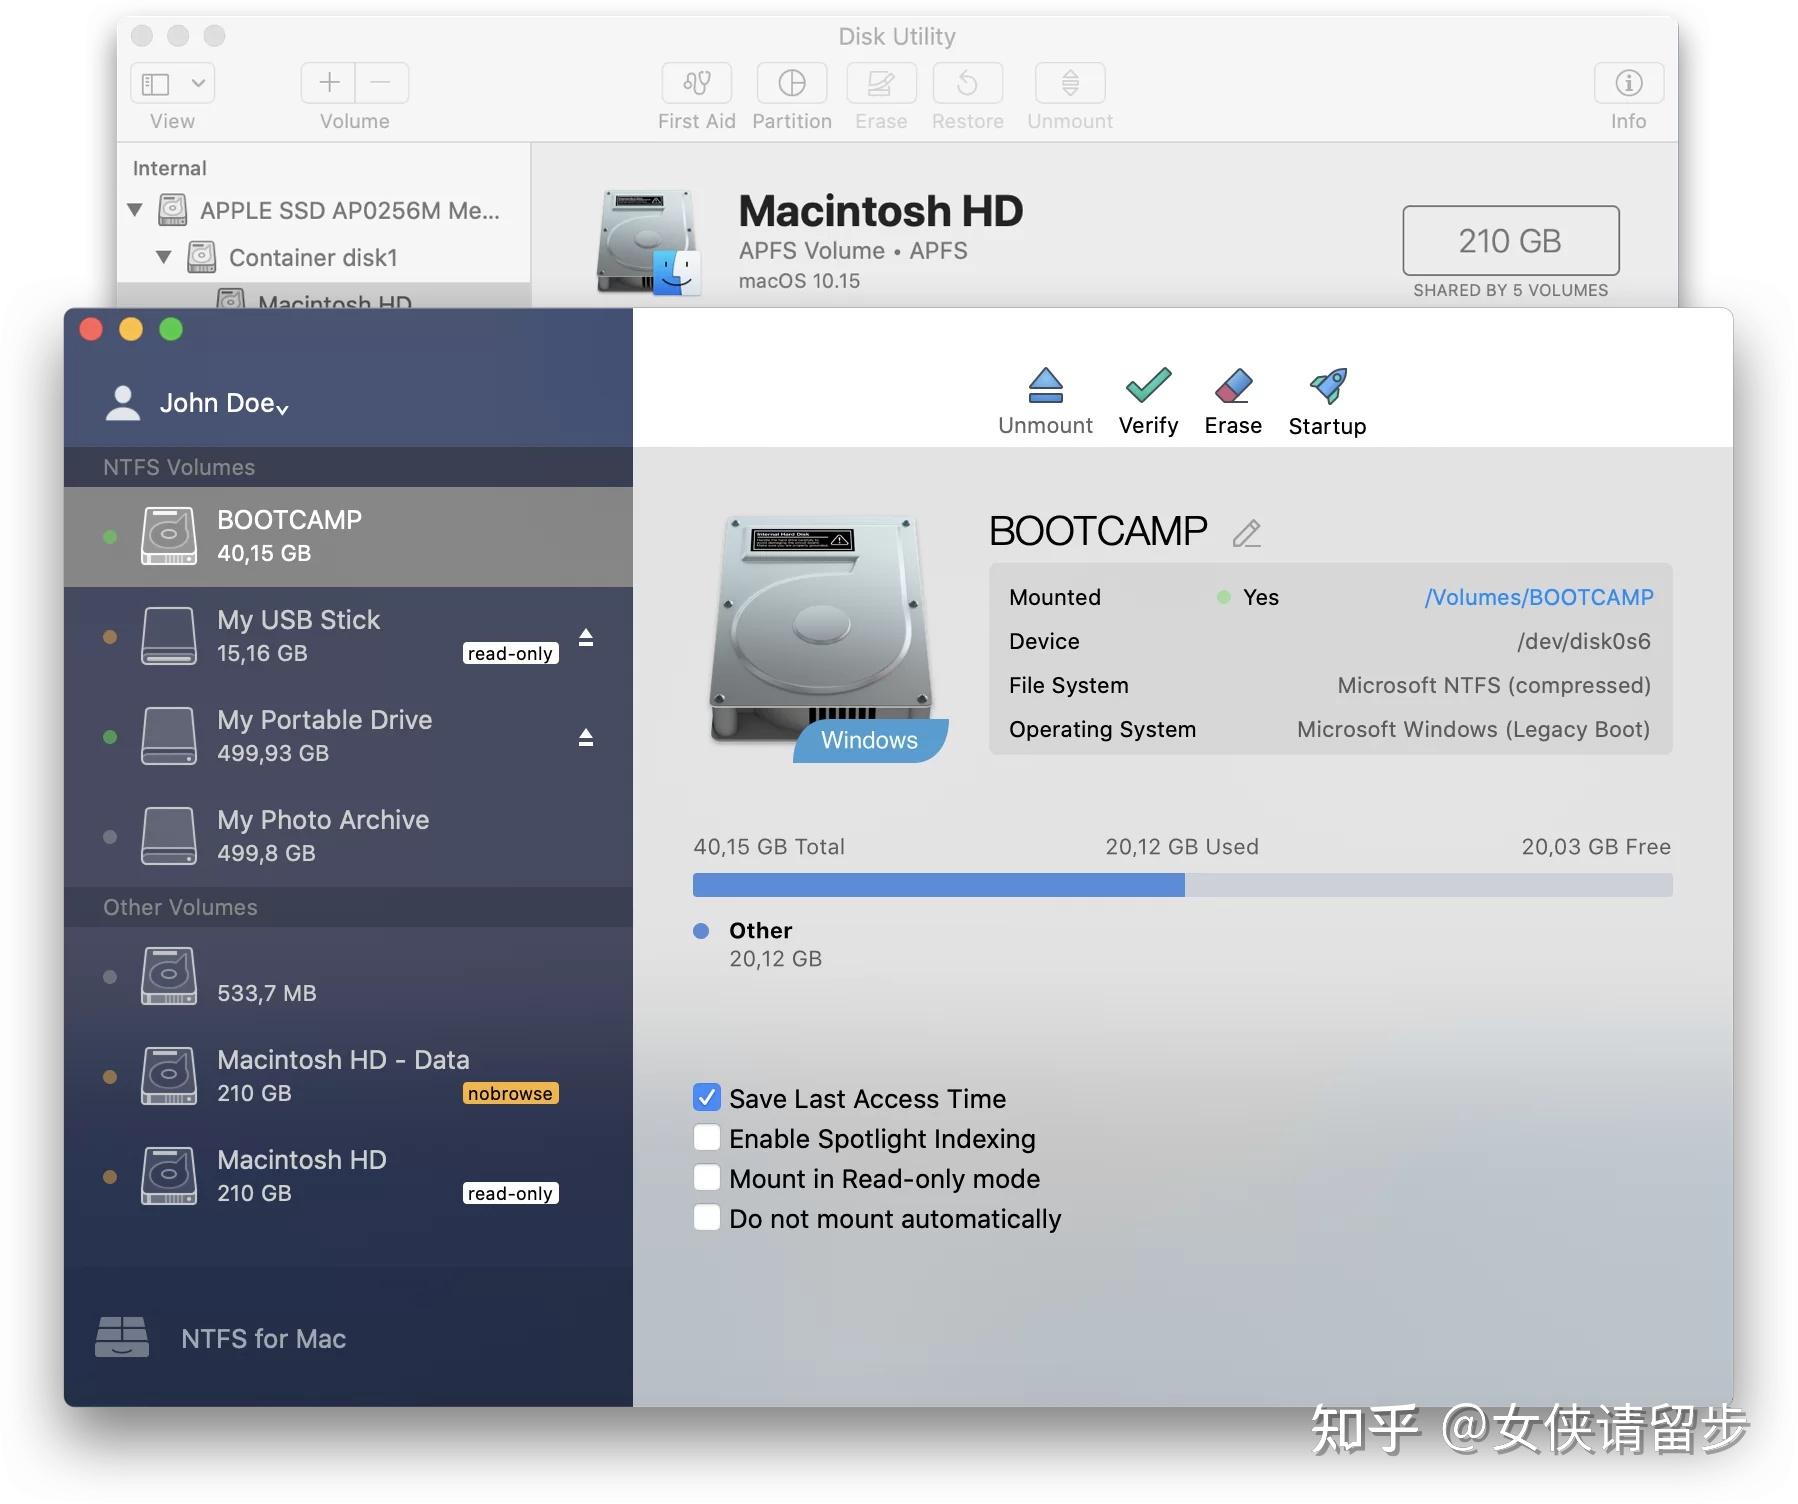Check Mount in Read-only mode
Image resolution: width=1798 pixels, height=1504 pixels.
pyautogui.click(x=706, y=1178)
